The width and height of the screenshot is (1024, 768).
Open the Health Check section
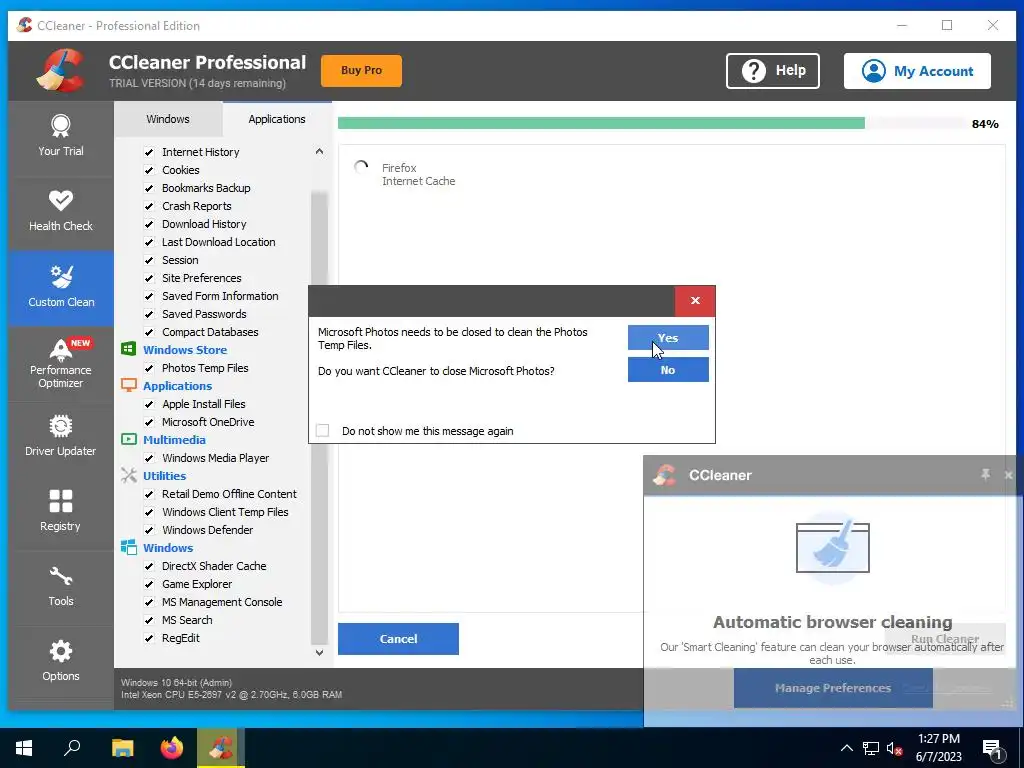pyautogui.click(x=61, y=212)
